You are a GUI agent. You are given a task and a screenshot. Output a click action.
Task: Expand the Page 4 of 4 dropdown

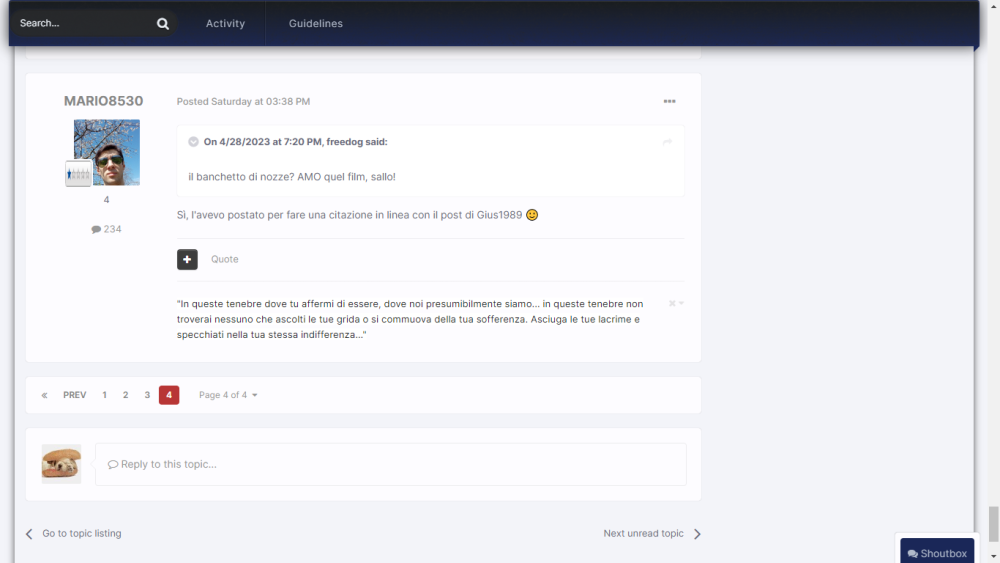(228, 395)
